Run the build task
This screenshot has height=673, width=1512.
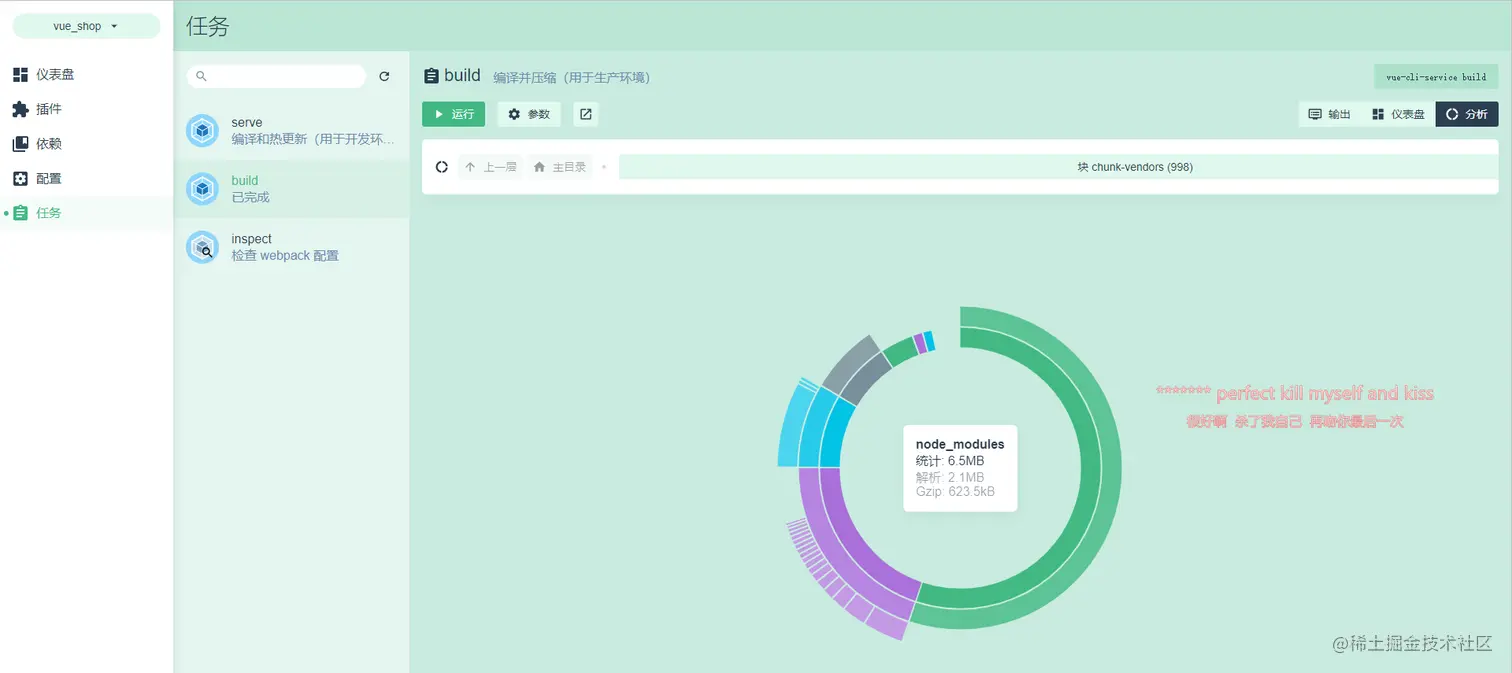pyautogui.click(x=453, y=114)
